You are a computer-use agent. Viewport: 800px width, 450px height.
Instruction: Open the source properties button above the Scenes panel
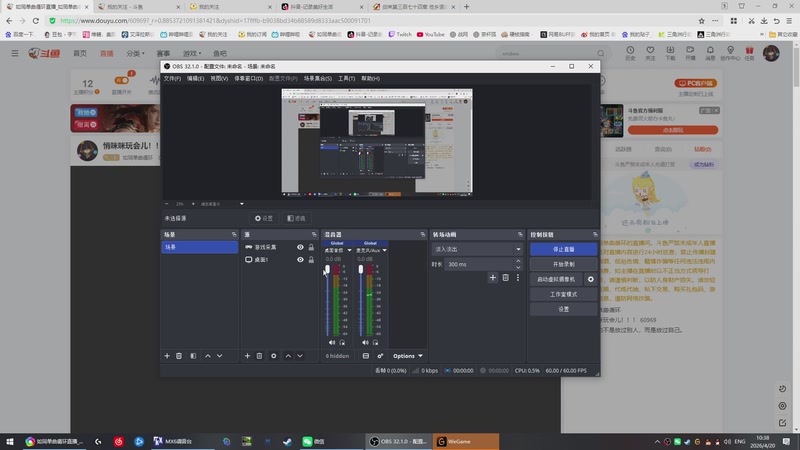(x=264, y=218)
